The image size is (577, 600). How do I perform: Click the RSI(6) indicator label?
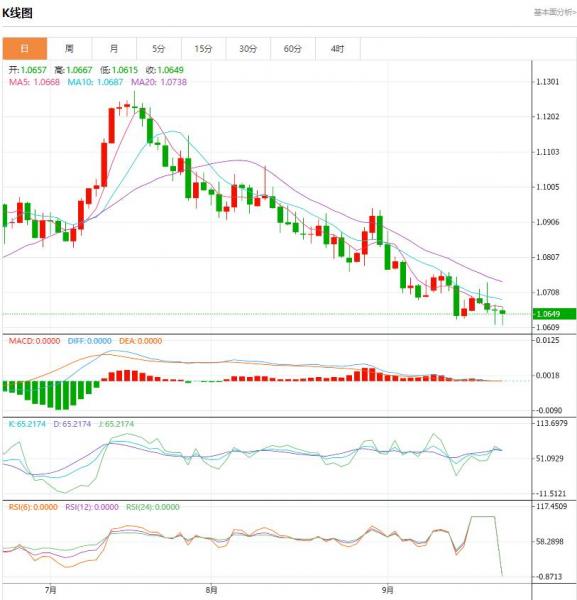point(33,507)
